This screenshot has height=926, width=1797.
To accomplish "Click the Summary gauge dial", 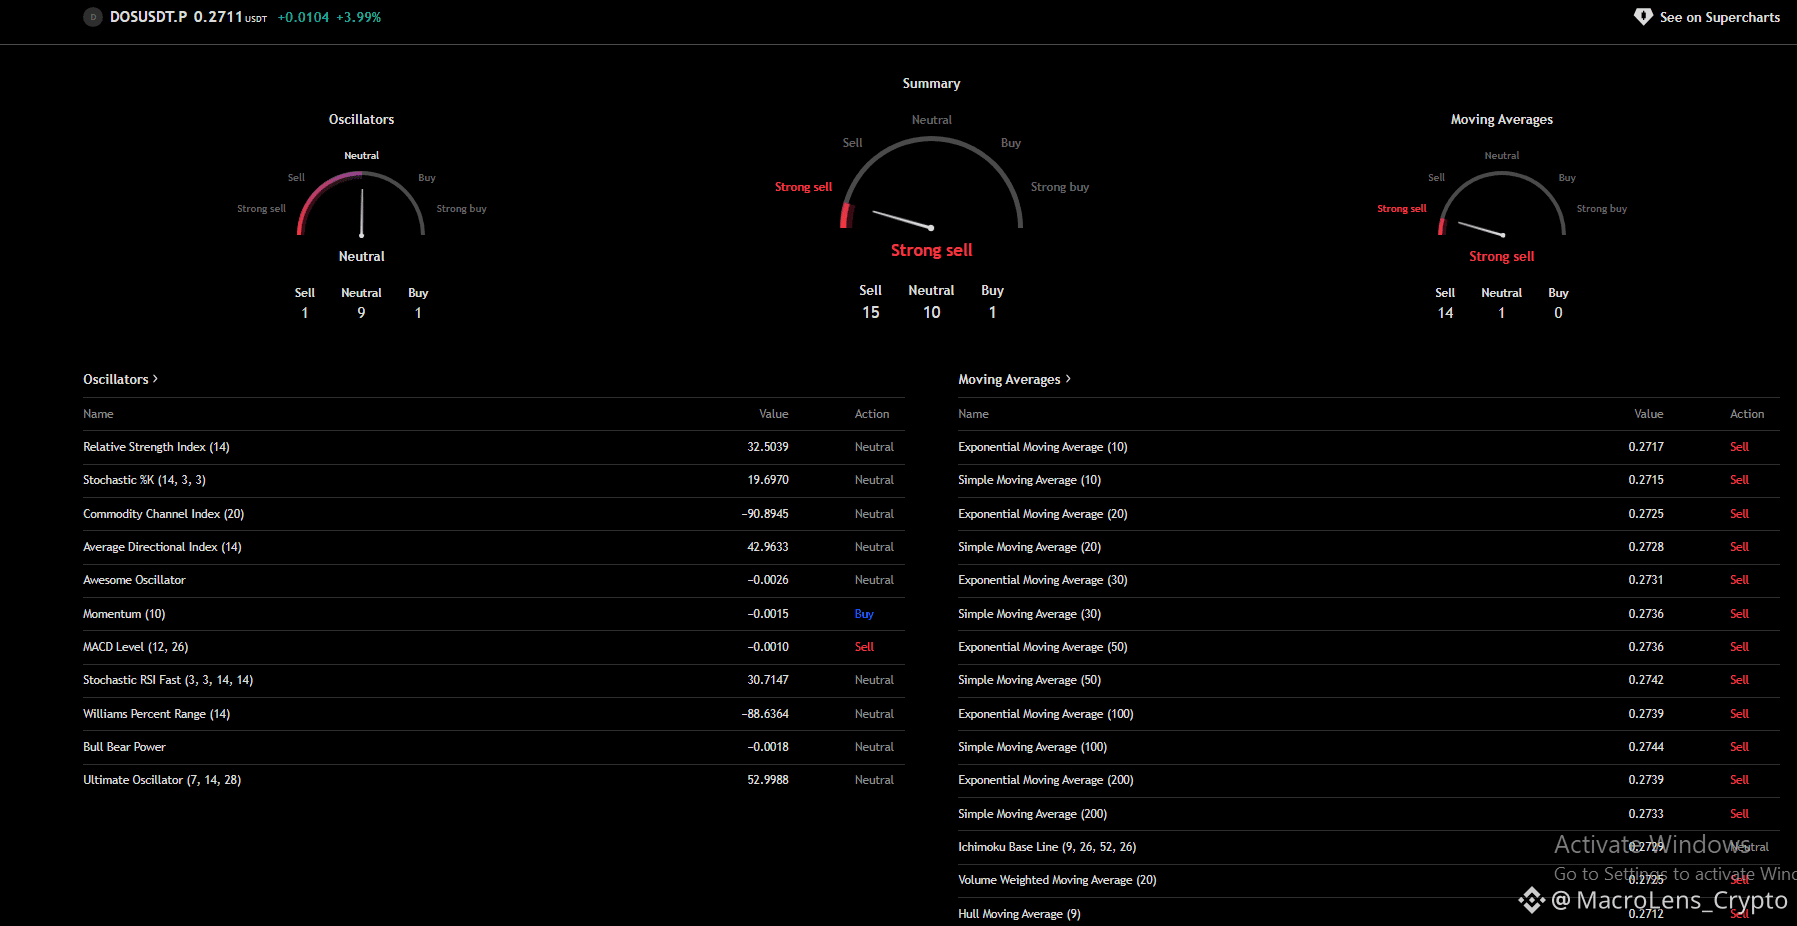I will (x=931, y=183).
